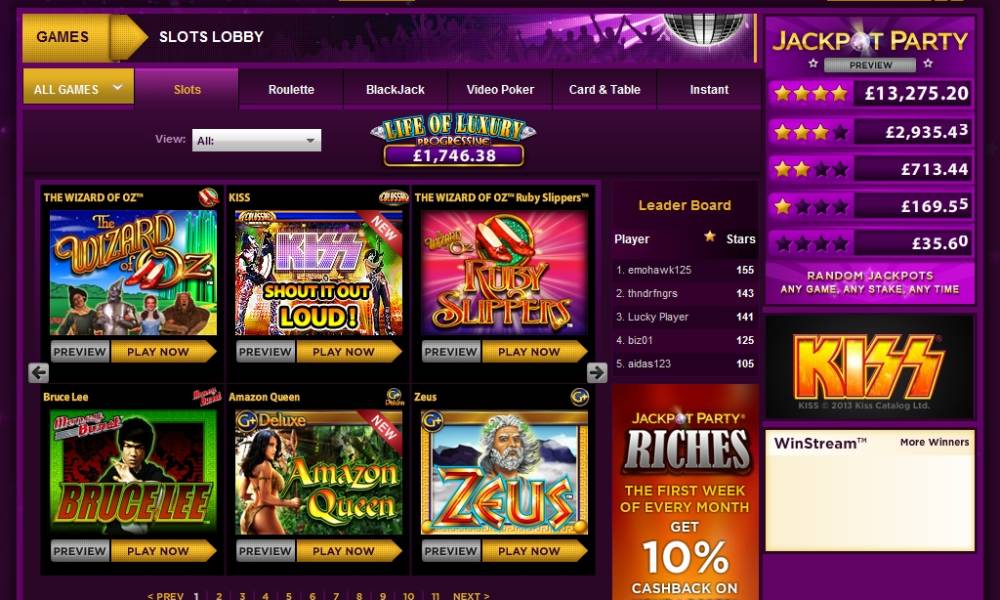1000x600 pixels.
Task: Open the Video Poker tab
Action: [500, 90]
